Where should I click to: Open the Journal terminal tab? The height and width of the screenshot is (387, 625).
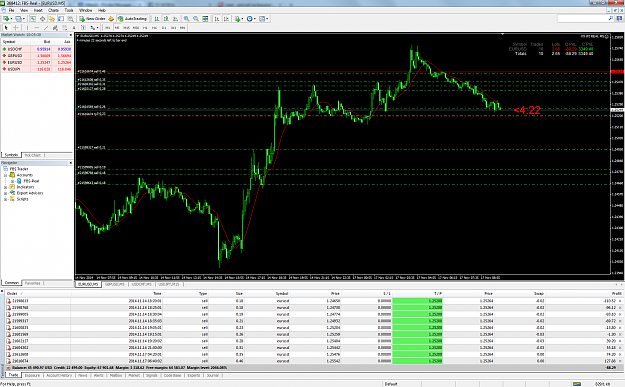pos(212,375)
